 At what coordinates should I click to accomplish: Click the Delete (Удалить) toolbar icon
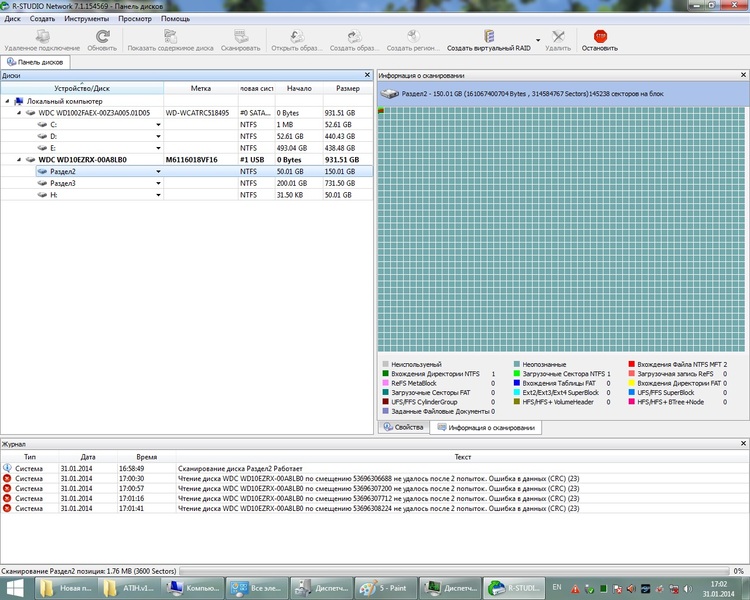558,37
